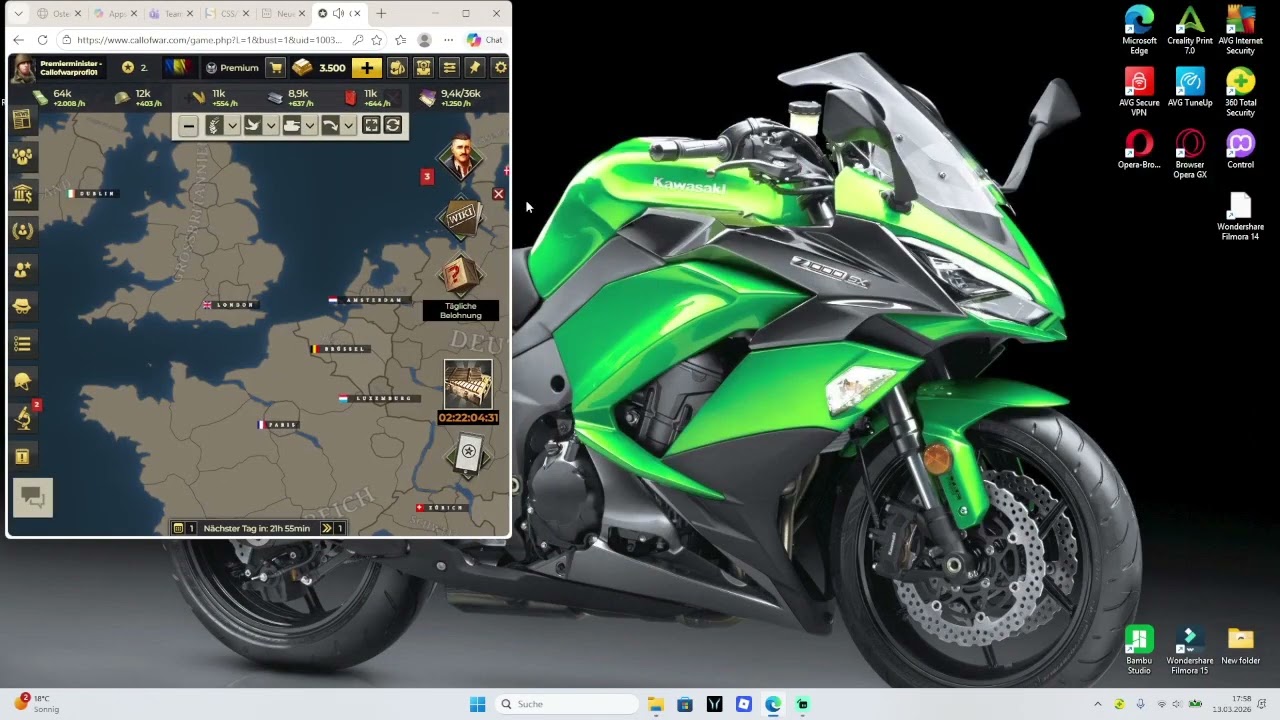Image resolution: width=1280 pixels, height=720 pixels.
Task: Click the 9,4k/36k resource counter
Action: click(451, 97)
